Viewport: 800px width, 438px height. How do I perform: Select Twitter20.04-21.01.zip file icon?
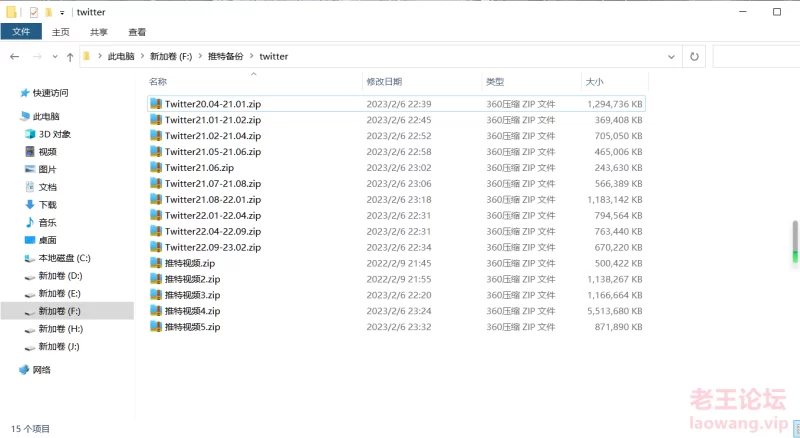pos(156,104)
